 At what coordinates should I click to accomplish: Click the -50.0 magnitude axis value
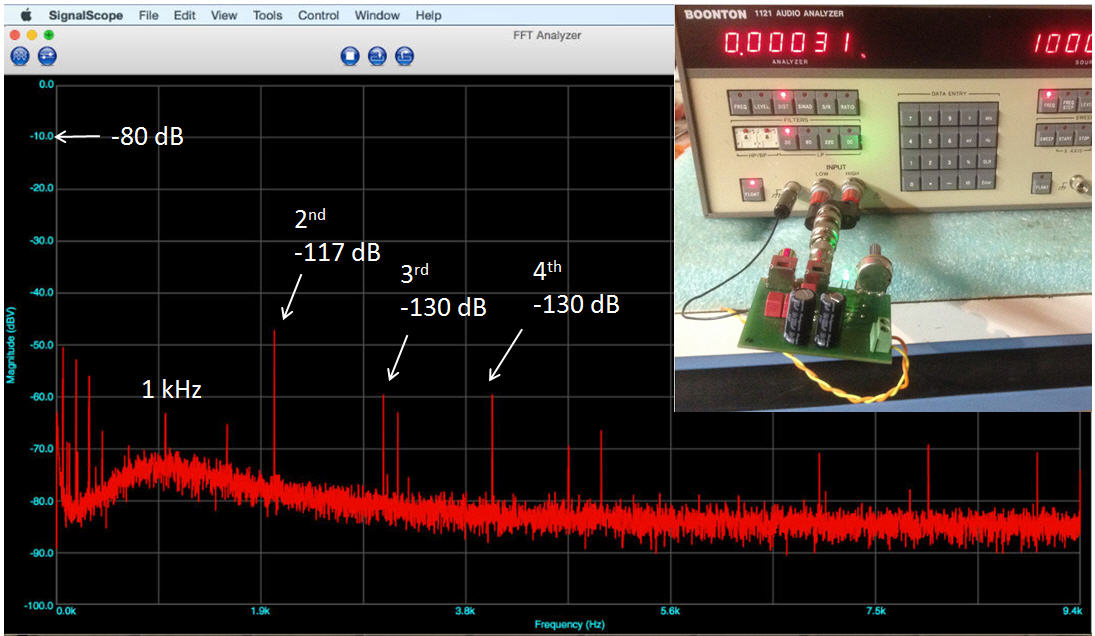pyautogui.click(x=42, y=345)
